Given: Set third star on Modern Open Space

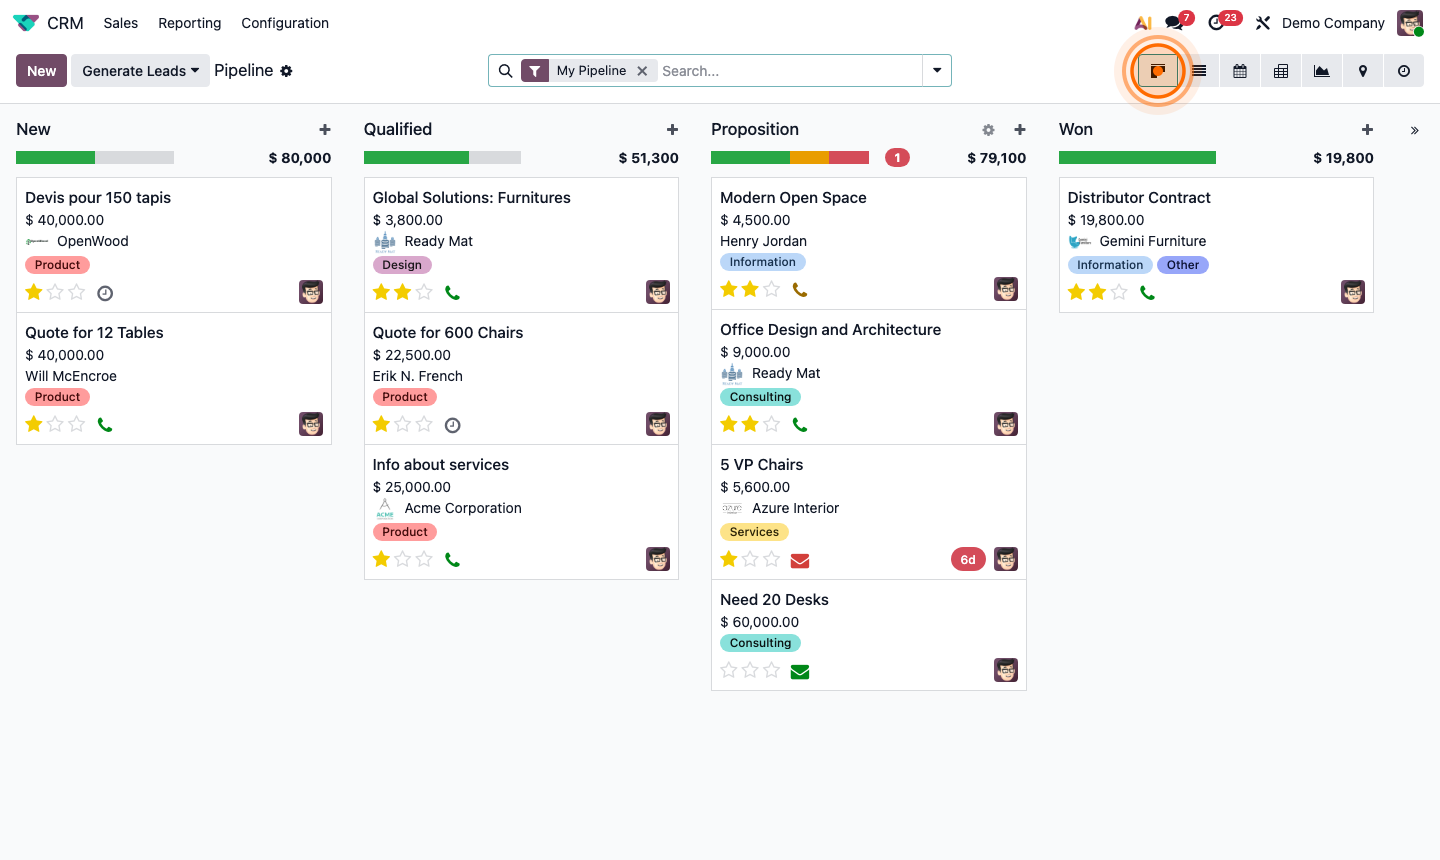Looking at the screenshot, I should click(771, 288).
